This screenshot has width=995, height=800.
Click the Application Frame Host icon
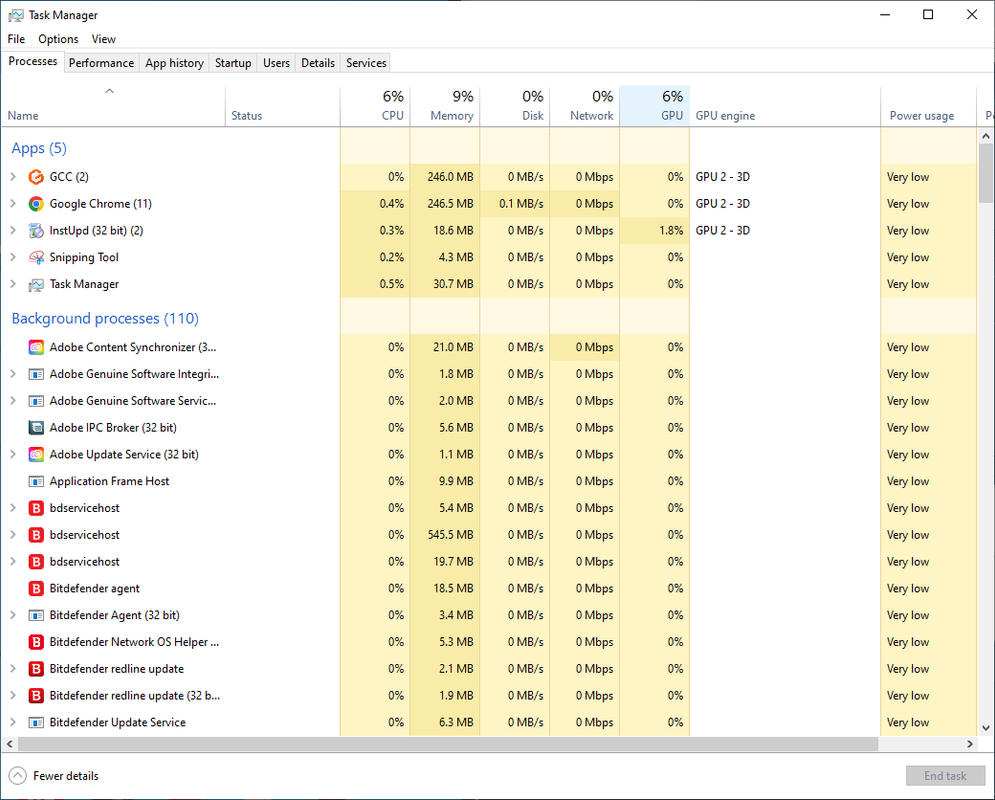tap(36, 482)
